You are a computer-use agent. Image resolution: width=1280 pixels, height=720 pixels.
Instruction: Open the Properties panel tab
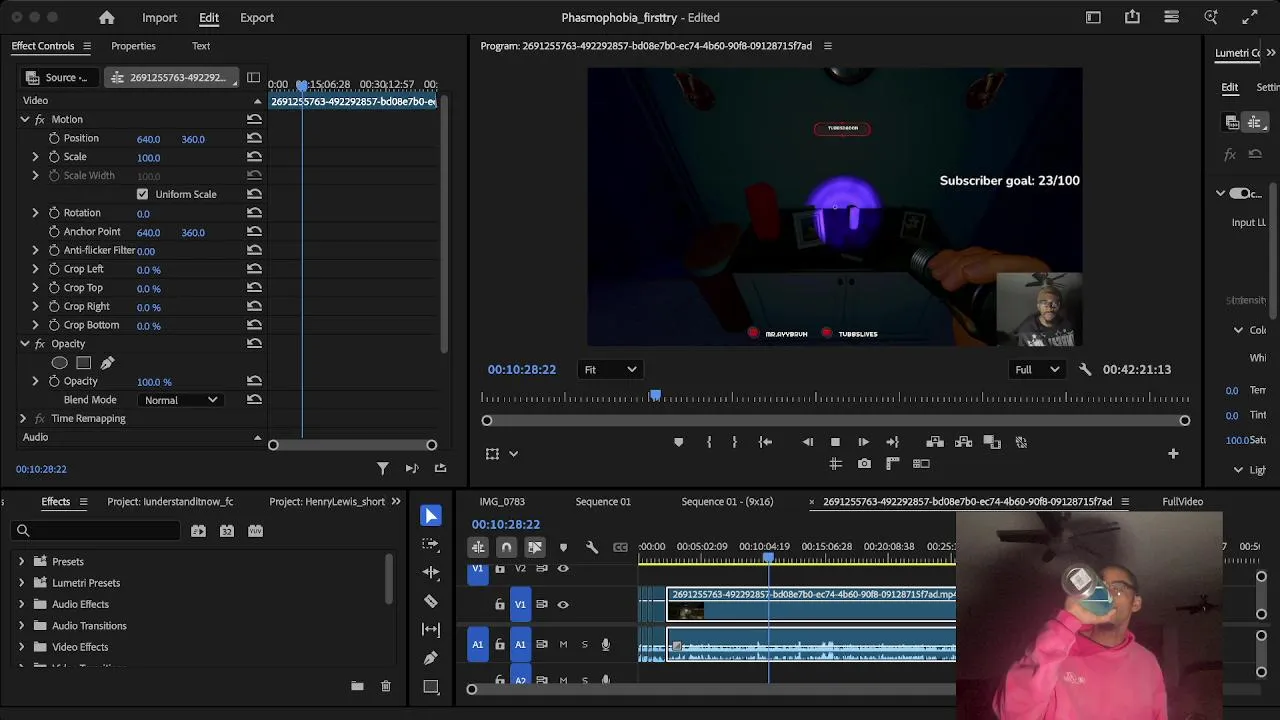(133, 46)
